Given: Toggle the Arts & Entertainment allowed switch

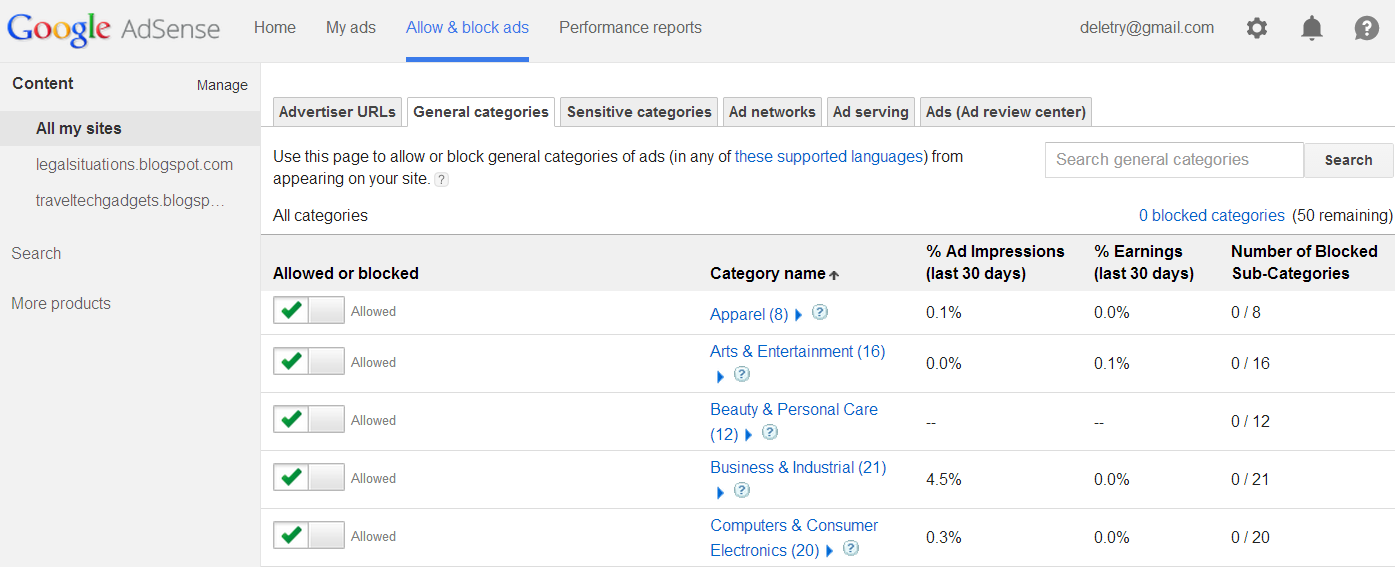Looking at the screenshot, I should click(309, 362).
